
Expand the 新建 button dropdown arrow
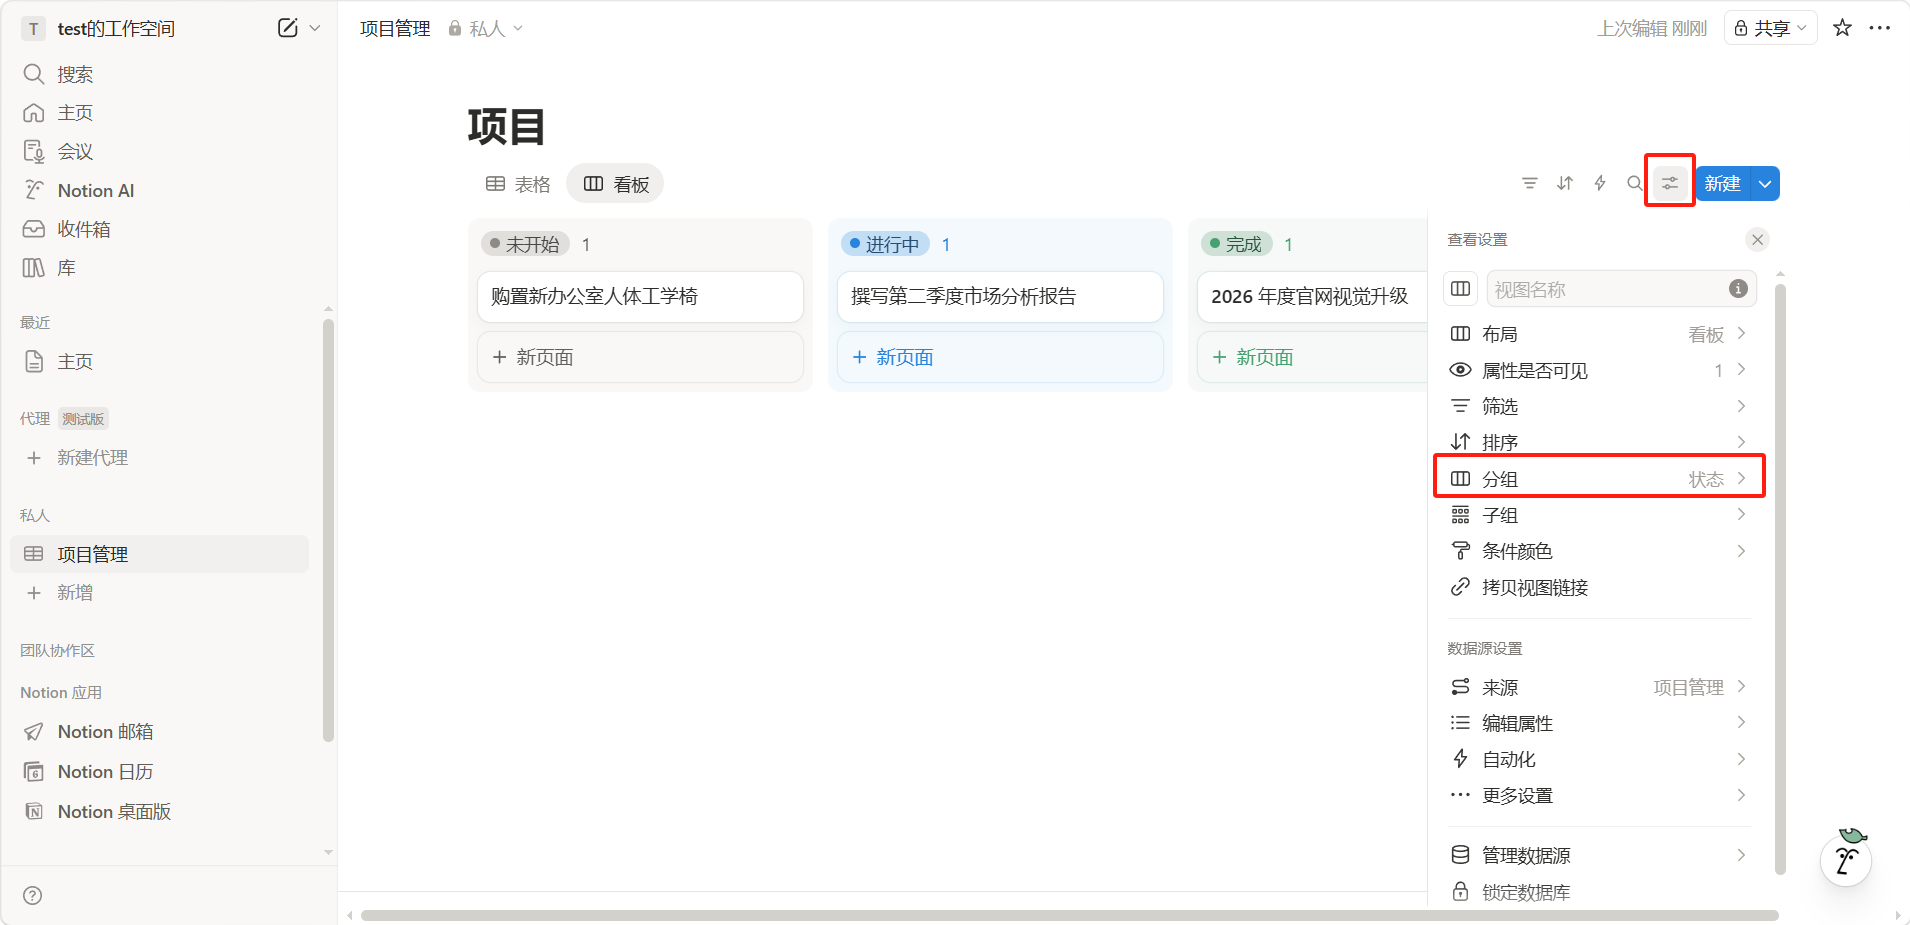click(1765, 184)
